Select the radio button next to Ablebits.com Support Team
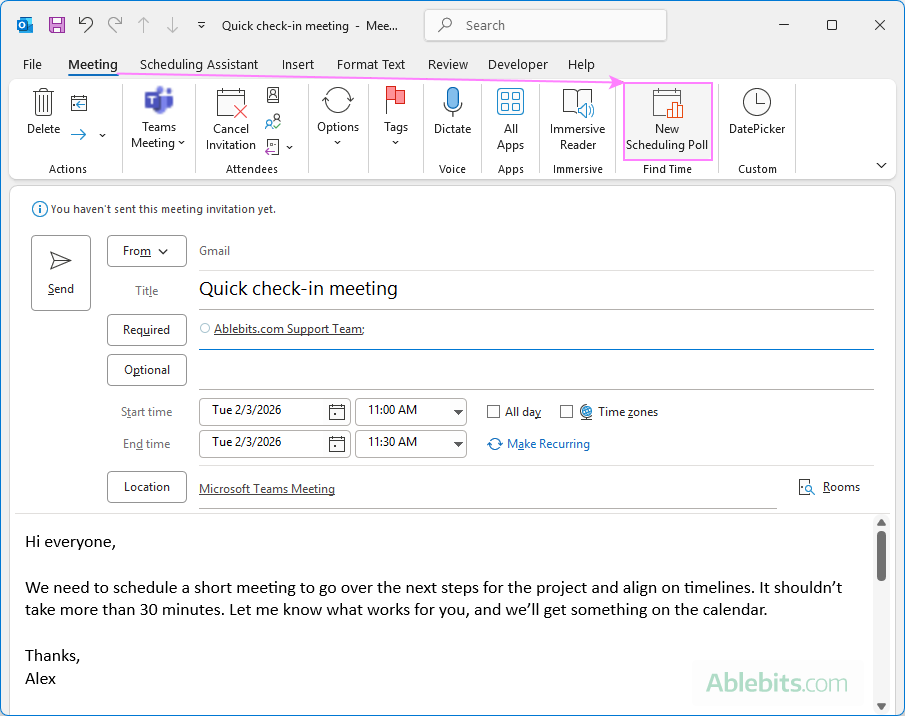 click(204, 328)
